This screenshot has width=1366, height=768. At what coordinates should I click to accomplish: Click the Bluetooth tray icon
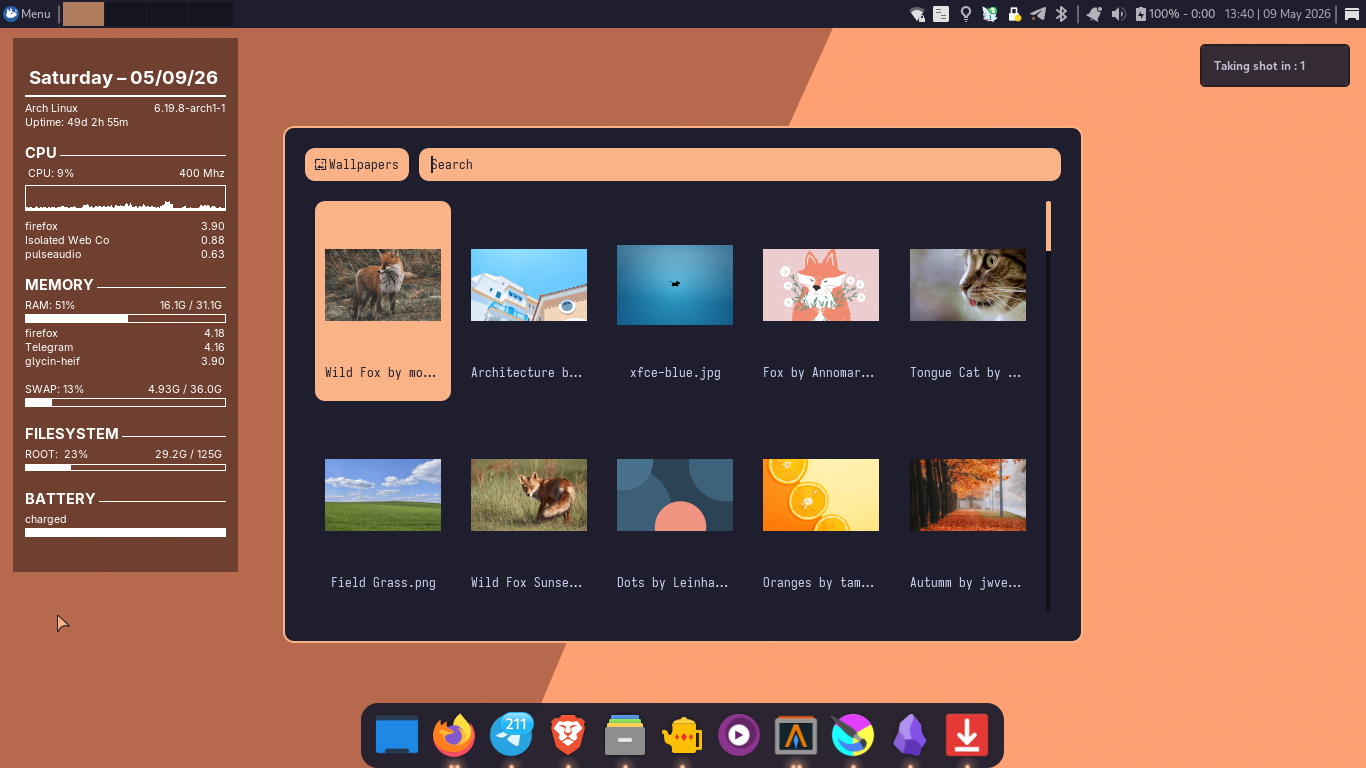click(1063, 14)
